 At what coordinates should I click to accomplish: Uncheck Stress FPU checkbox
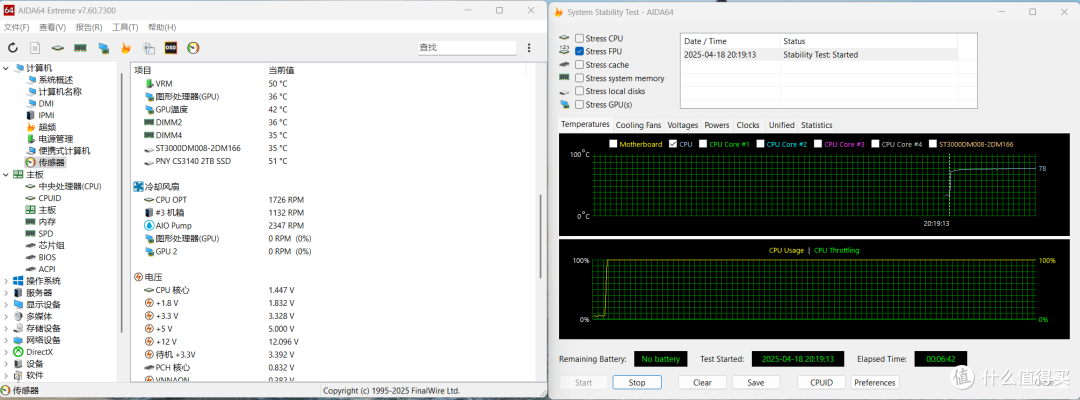pos(579,52)
